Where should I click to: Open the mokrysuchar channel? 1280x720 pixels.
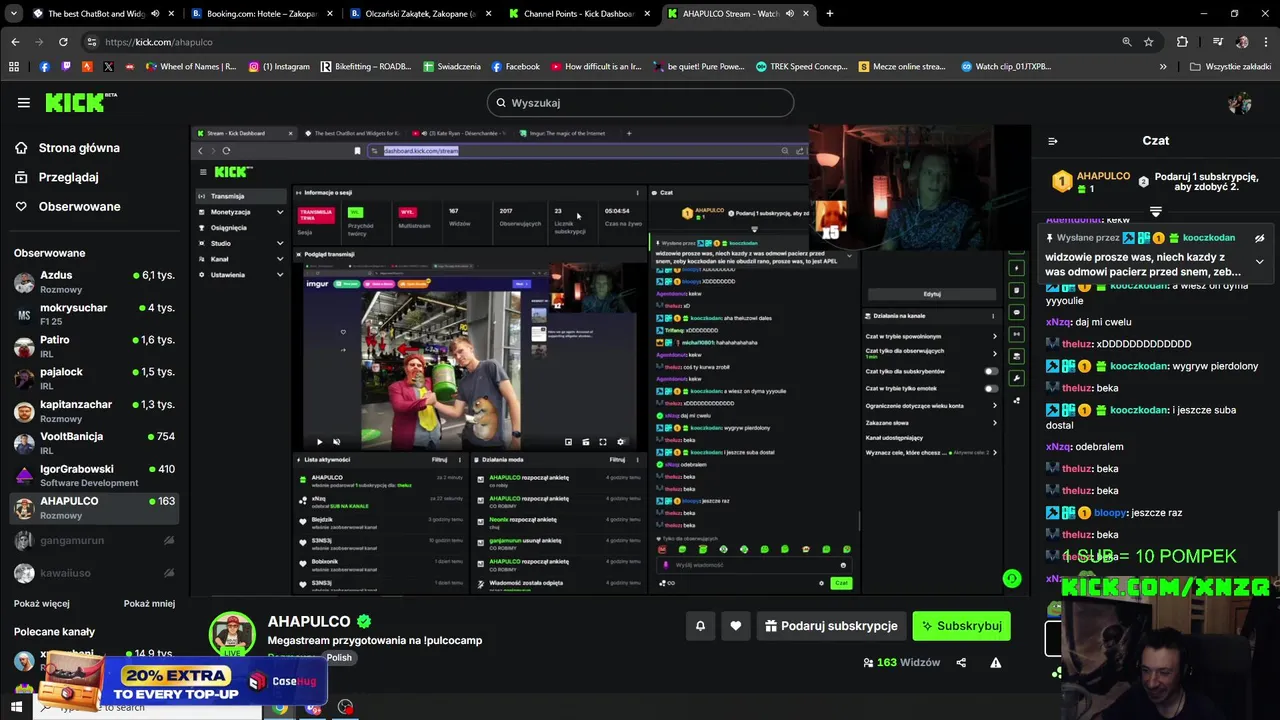[x=95, y=315]
